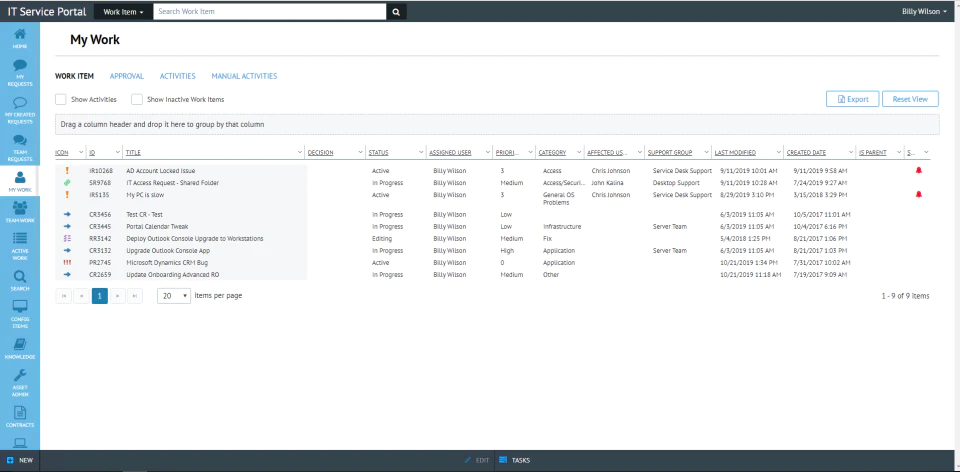Open Active Work sidebar icon

20,245
